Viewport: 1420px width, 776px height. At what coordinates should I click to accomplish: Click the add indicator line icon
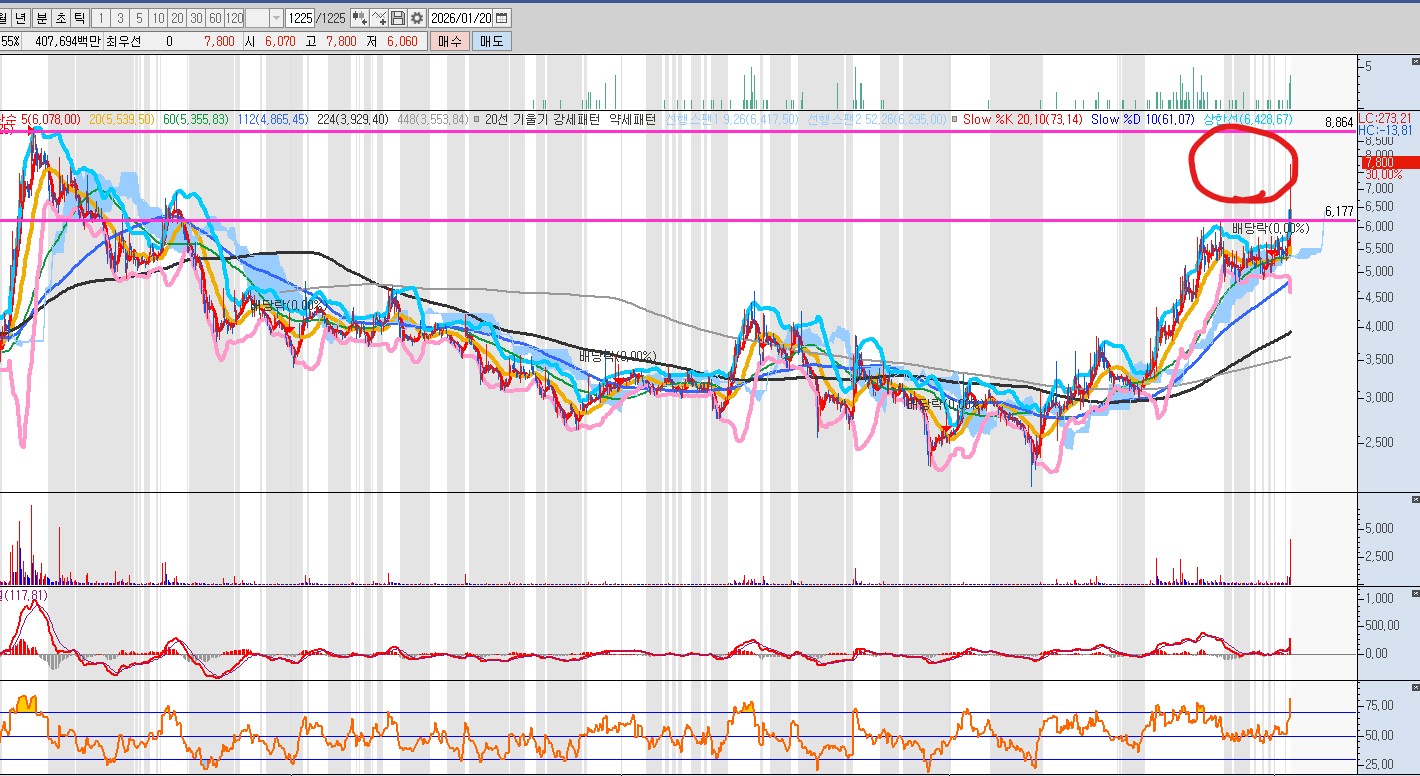[379, 18]
